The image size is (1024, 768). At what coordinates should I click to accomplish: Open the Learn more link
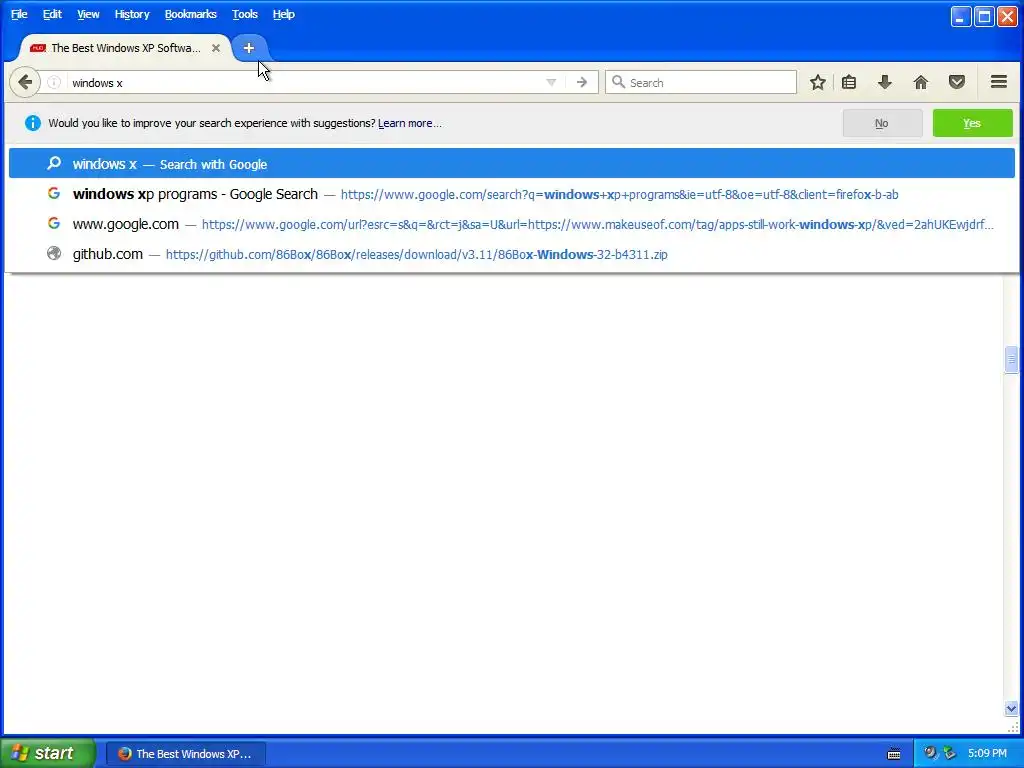pyautogui.click(x=409, y=123)
